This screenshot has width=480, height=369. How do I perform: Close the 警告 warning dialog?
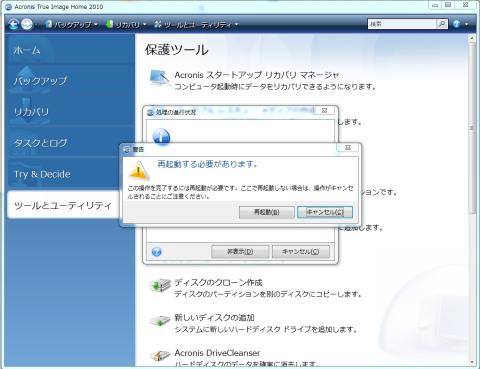[348, 148]
